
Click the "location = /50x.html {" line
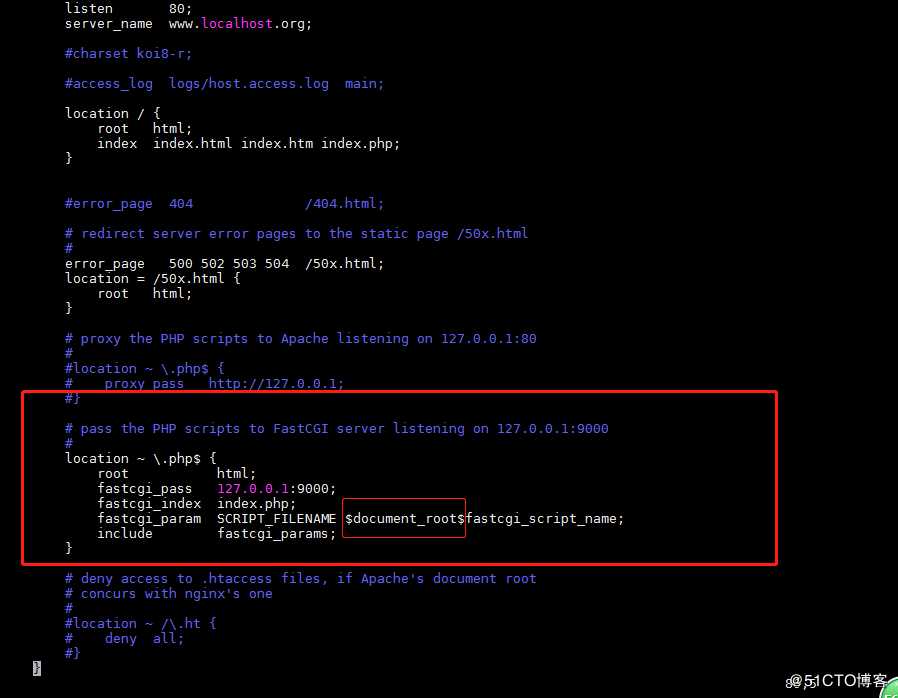152,279
